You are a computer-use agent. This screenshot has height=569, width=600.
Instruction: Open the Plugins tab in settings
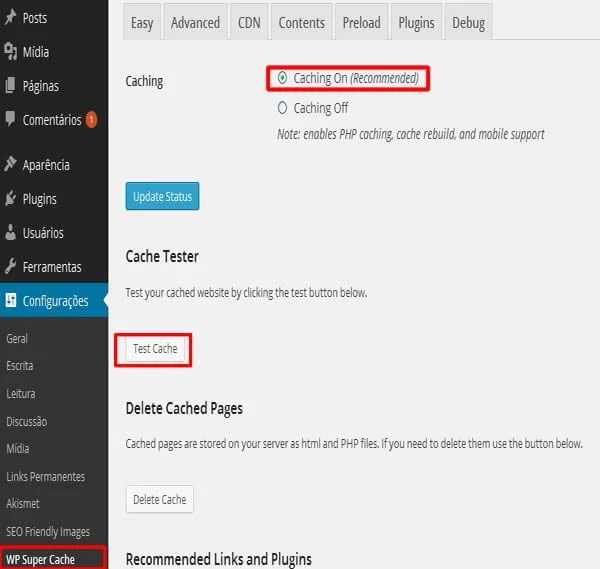(x=416, y=22)
